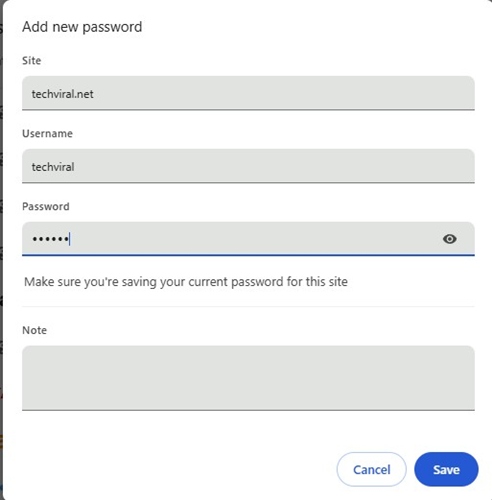Click the 'Add new password' dialog title
Viewport: 492px width, 500px height.
click(x=82, y=27)
